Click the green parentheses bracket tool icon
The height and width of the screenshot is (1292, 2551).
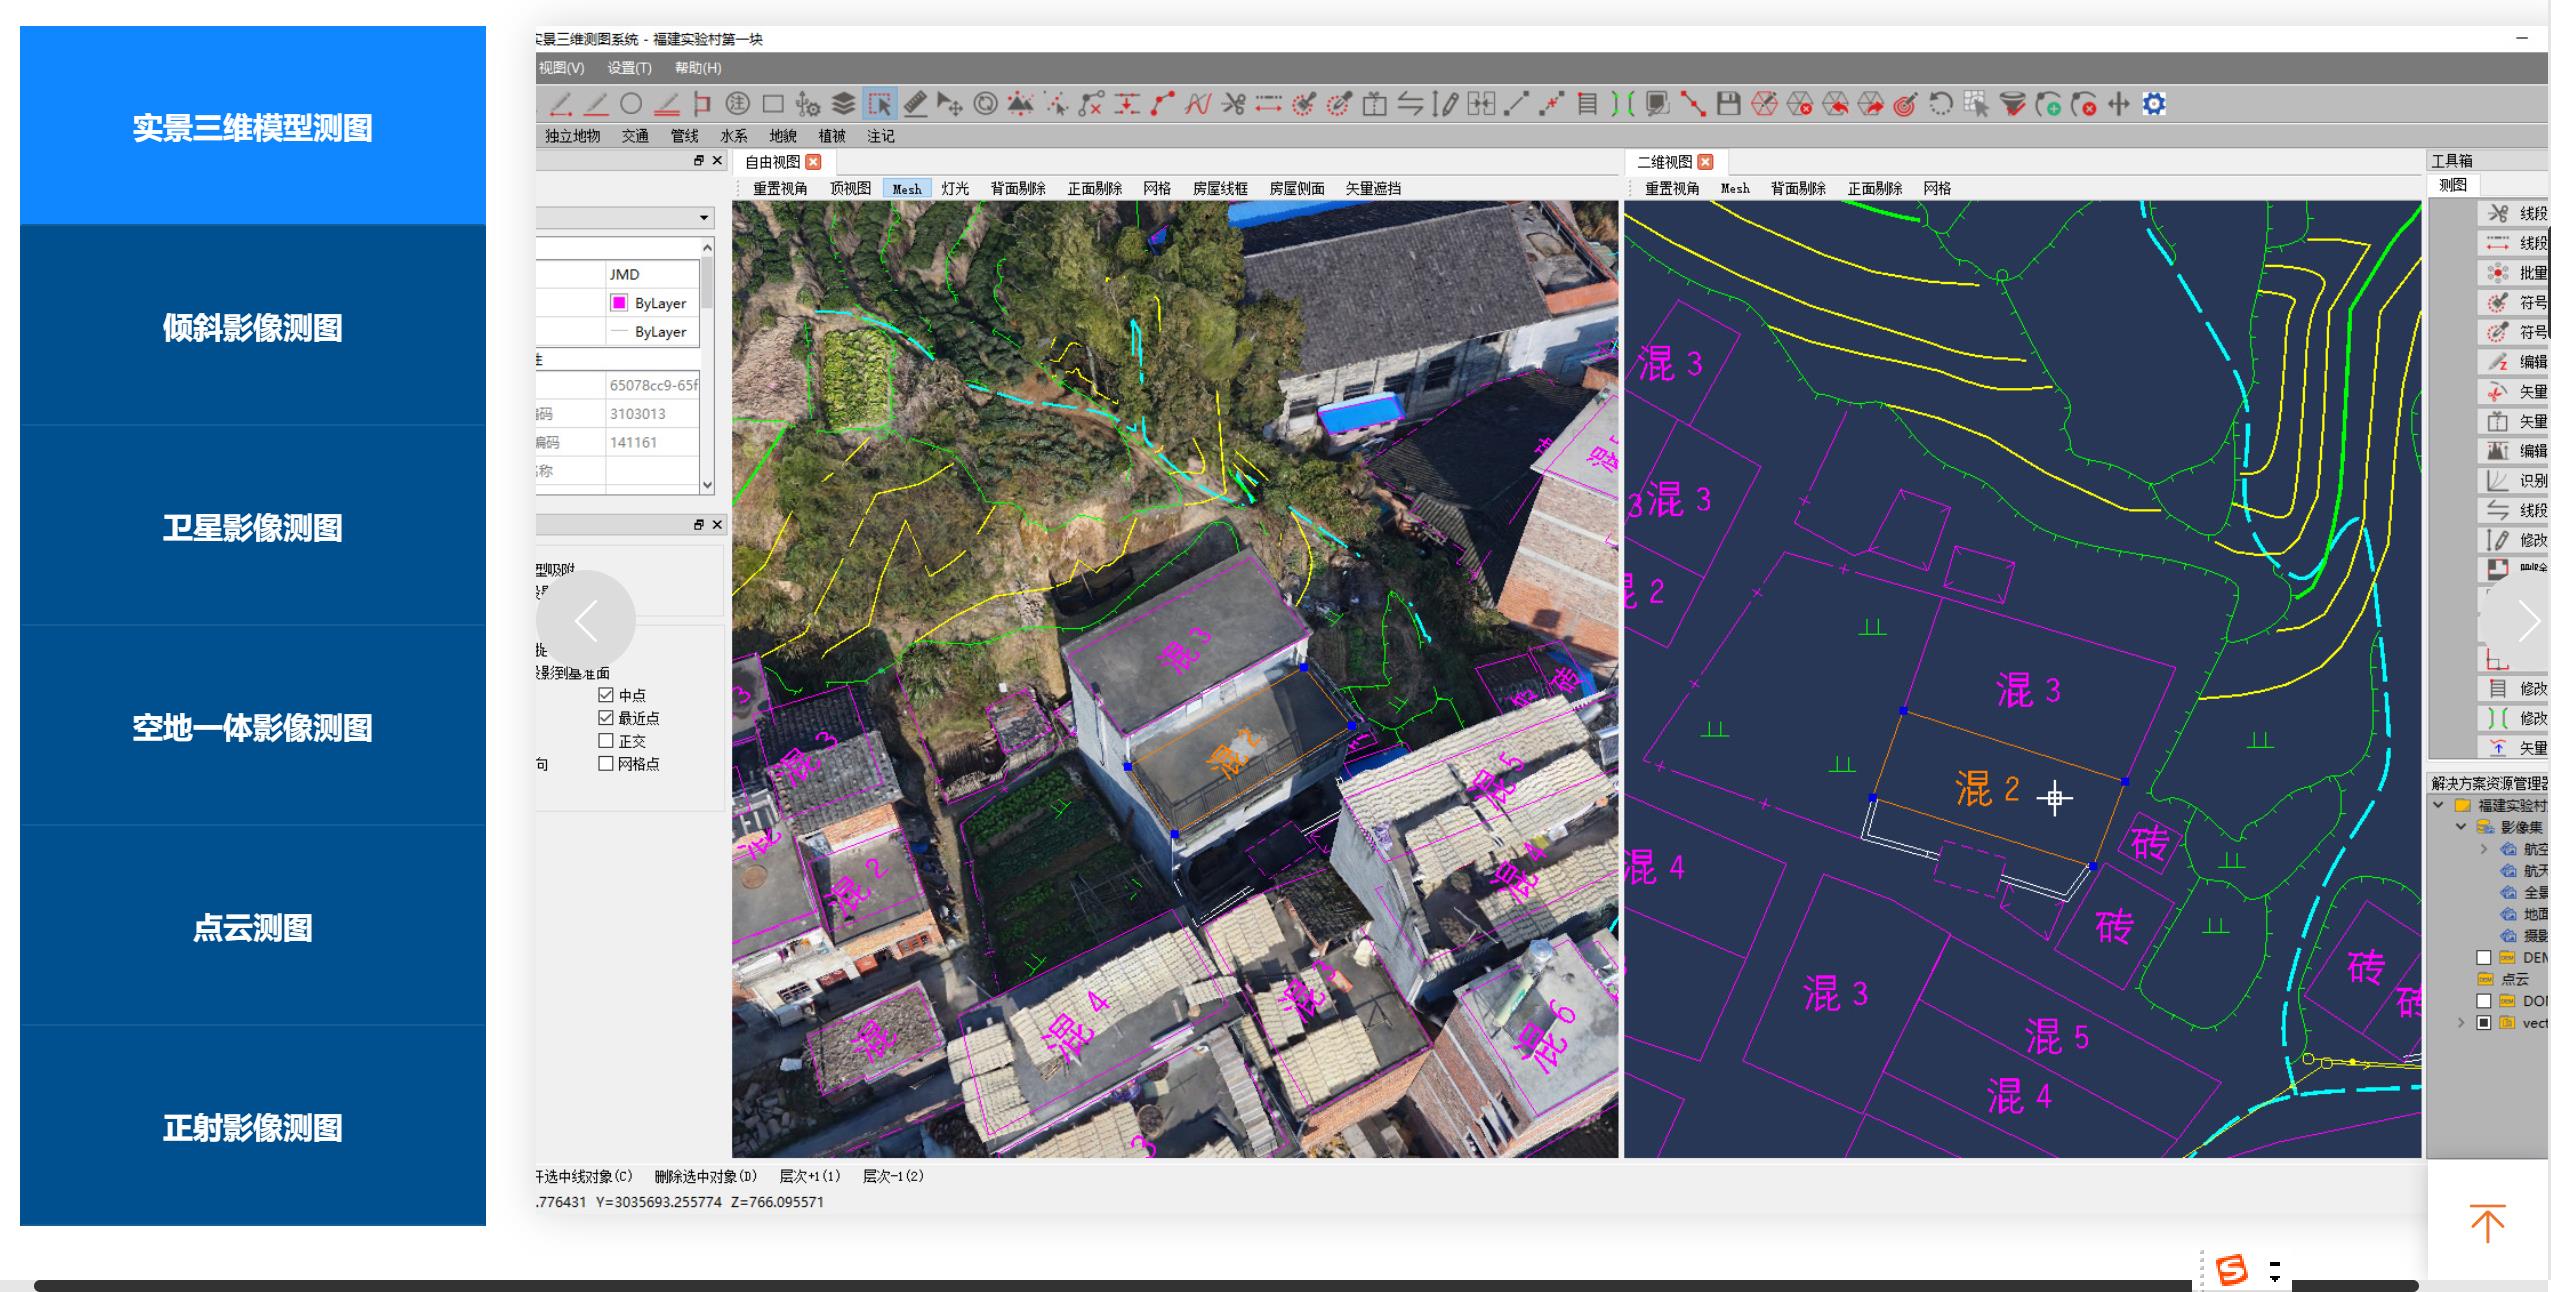(x=1622, y=104)
